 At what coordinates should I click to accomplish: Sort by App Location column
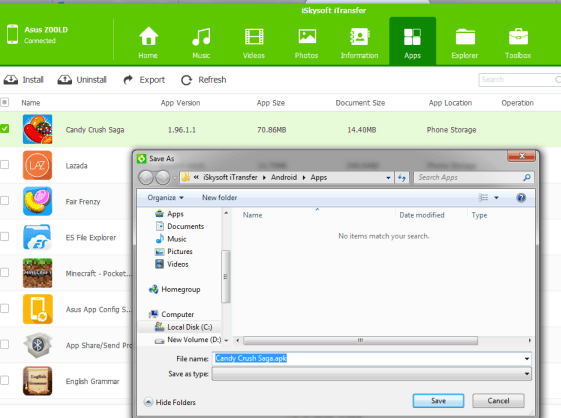pos(450,103)
